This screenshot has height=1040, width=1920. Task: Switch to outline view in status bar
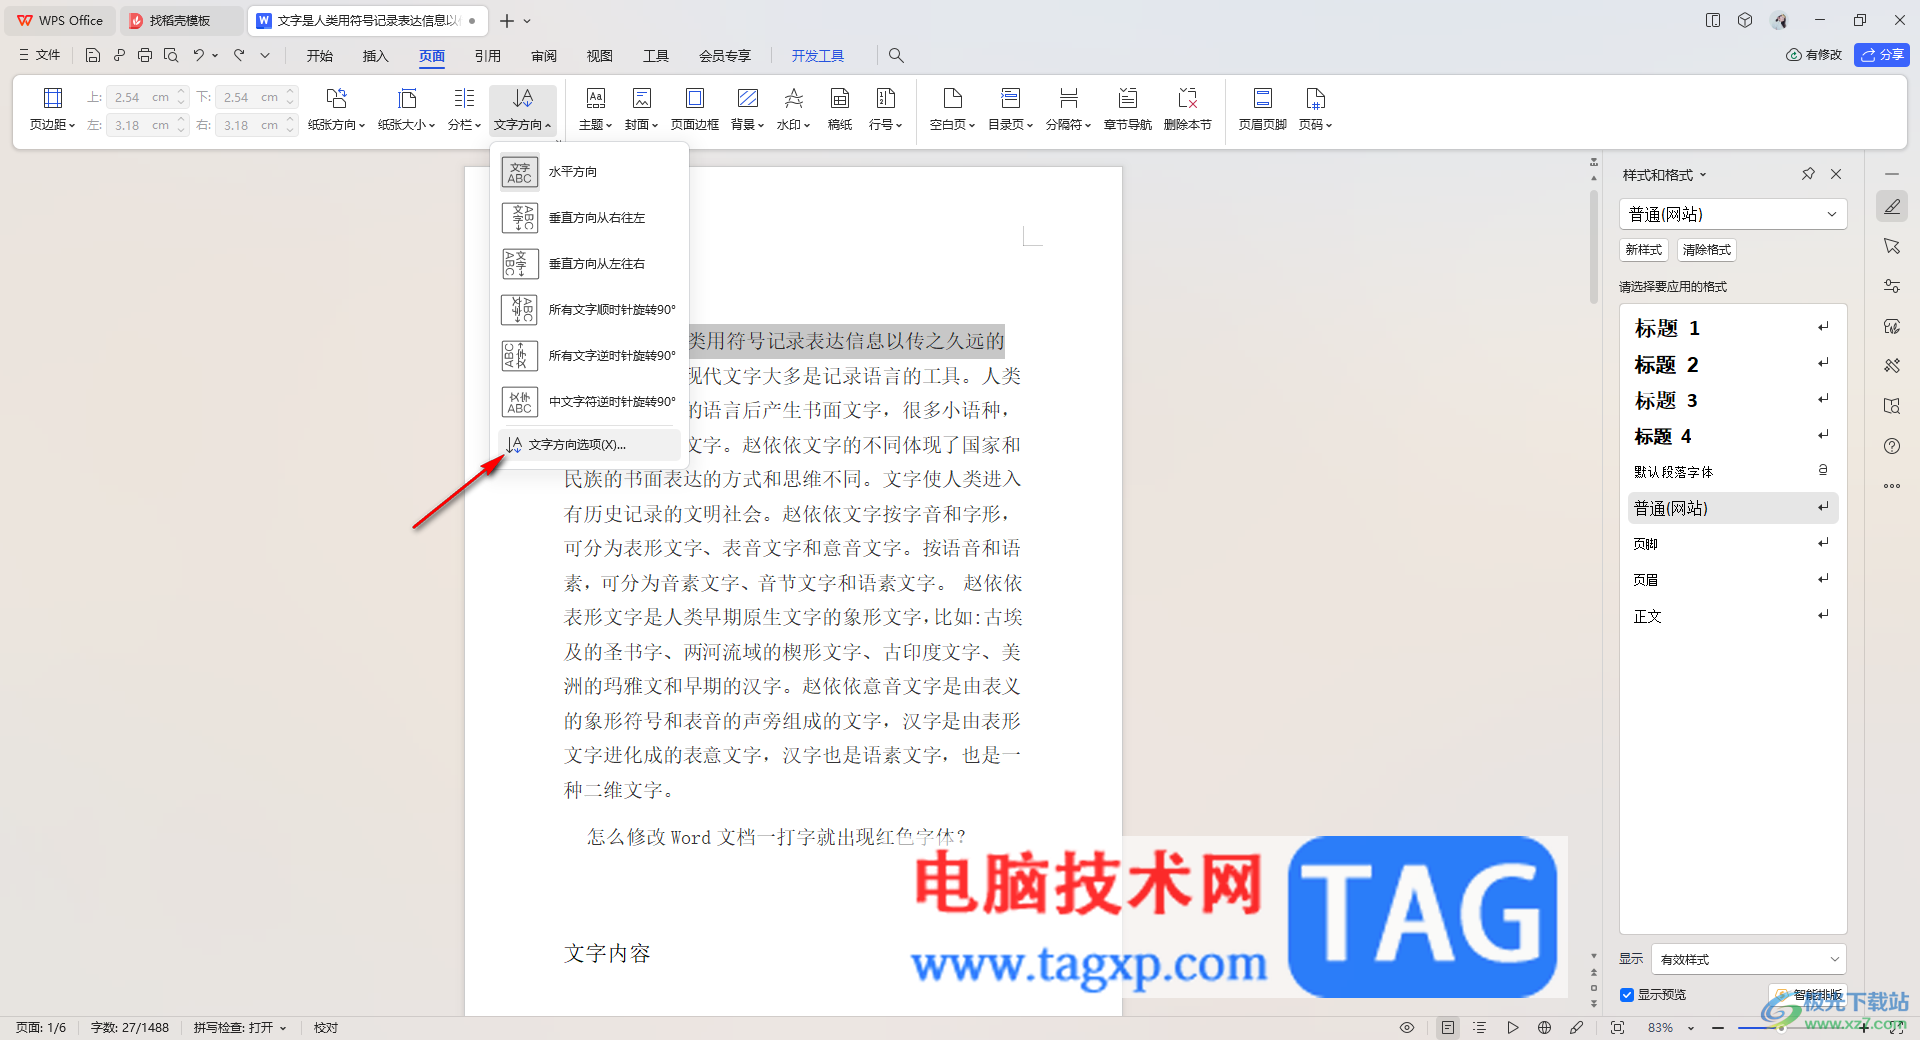pos(1480,1028)
